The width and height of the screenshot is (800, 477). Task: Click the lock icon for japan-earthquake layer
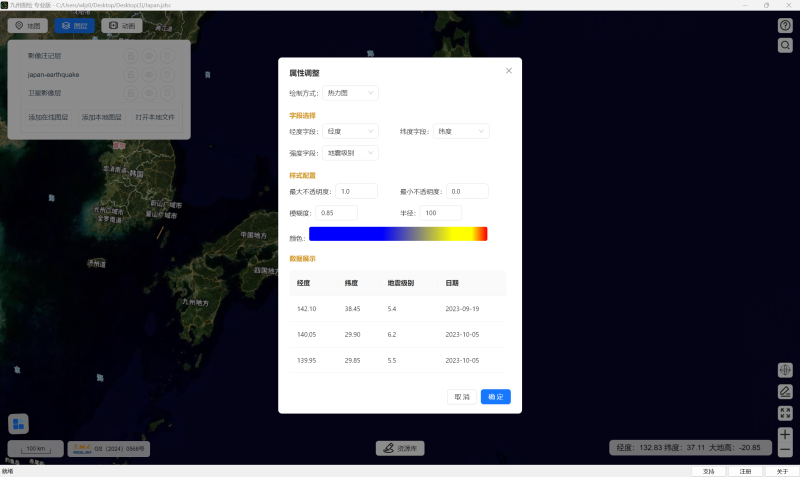131,74
